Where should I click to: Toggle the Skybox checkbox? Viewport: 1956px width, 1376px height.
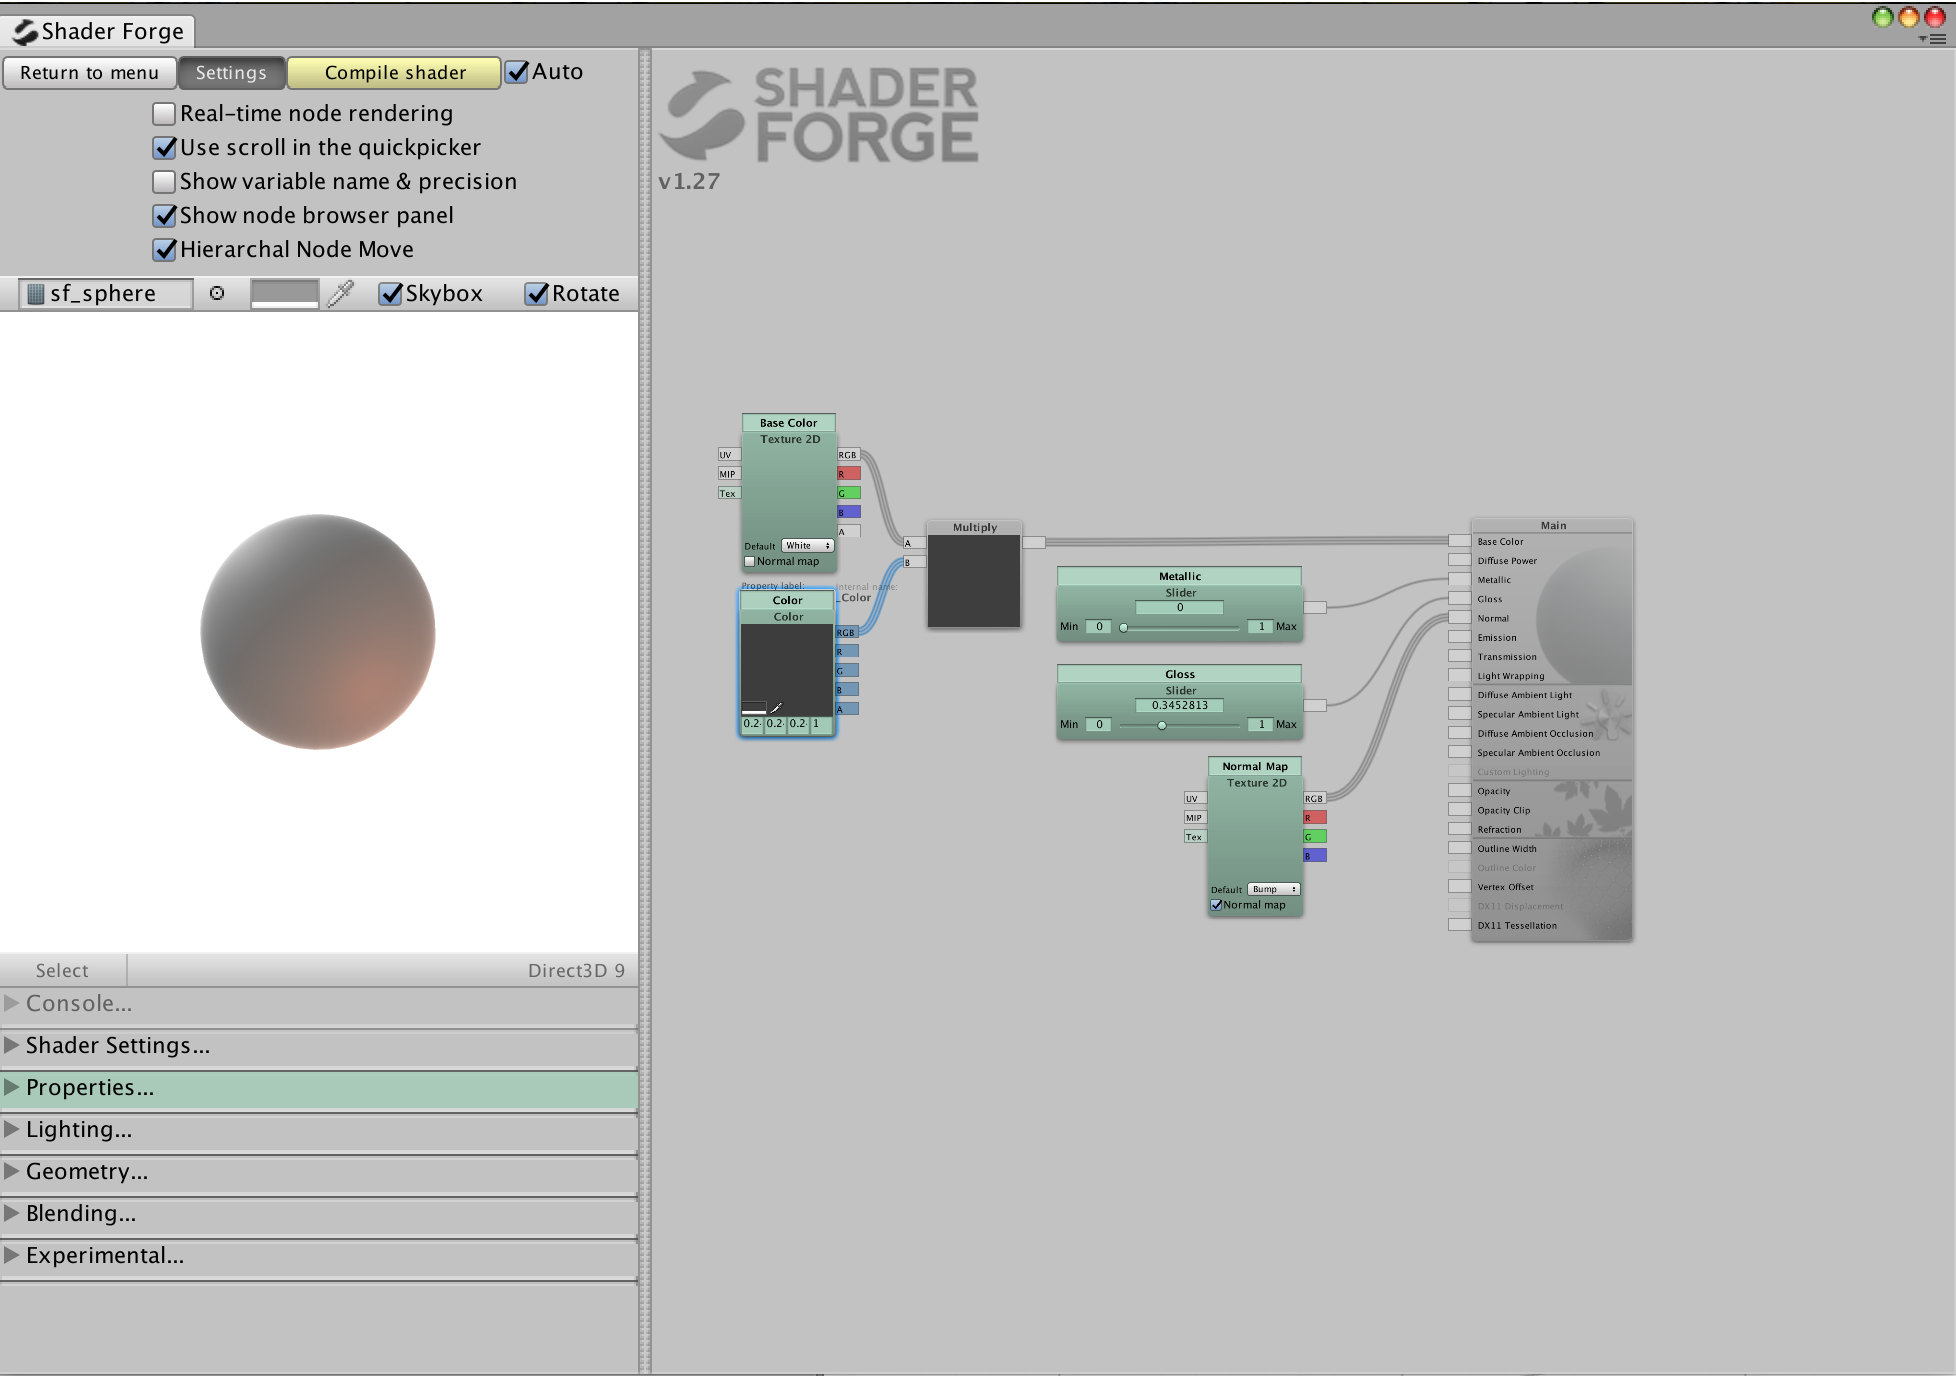(390, 293)
